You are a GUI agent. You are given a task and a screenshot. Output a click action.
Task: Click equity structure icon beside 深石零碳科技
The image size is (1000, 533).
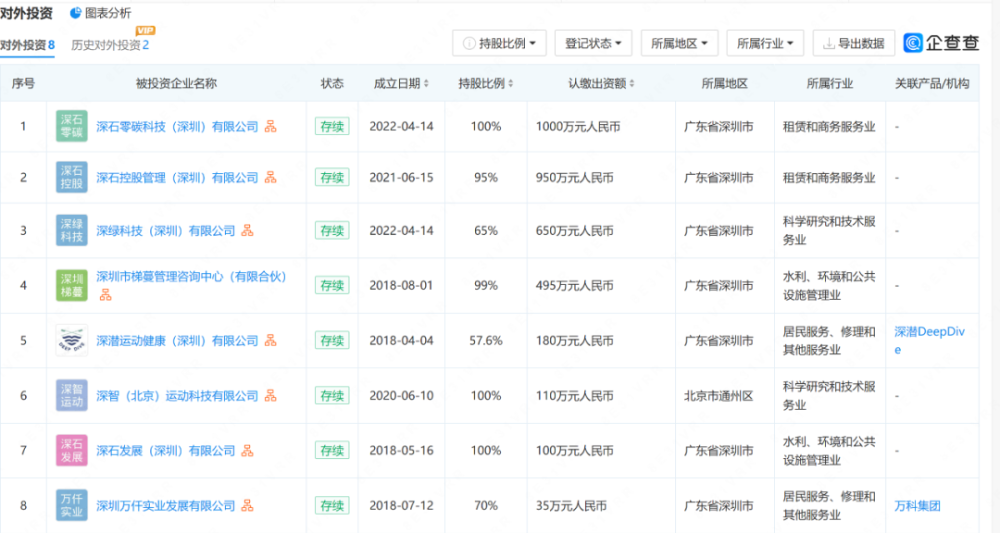coord(270,126)
